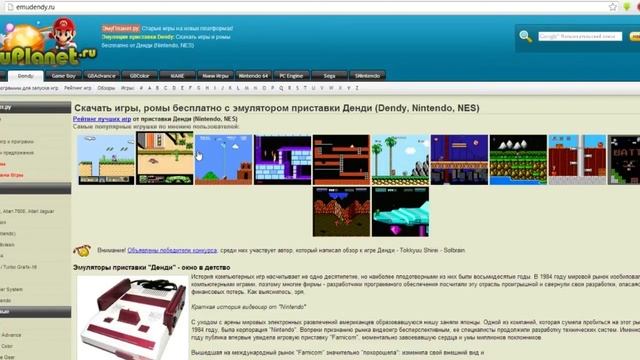The image size is (640, 360).
Task: Select the Dendy tab
Action: pos(25,76)
